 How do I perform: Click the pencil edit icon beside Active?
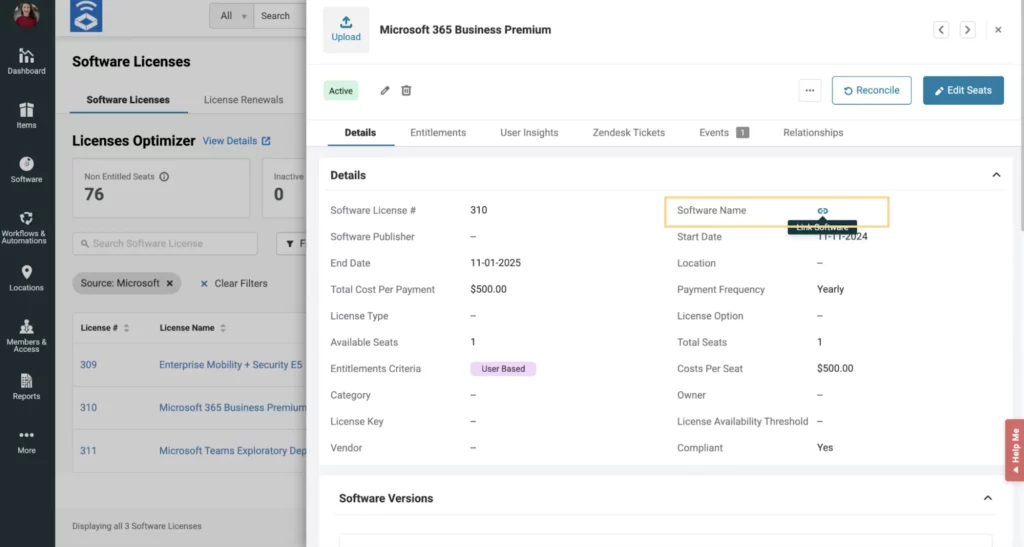click(x=385, y=91)
